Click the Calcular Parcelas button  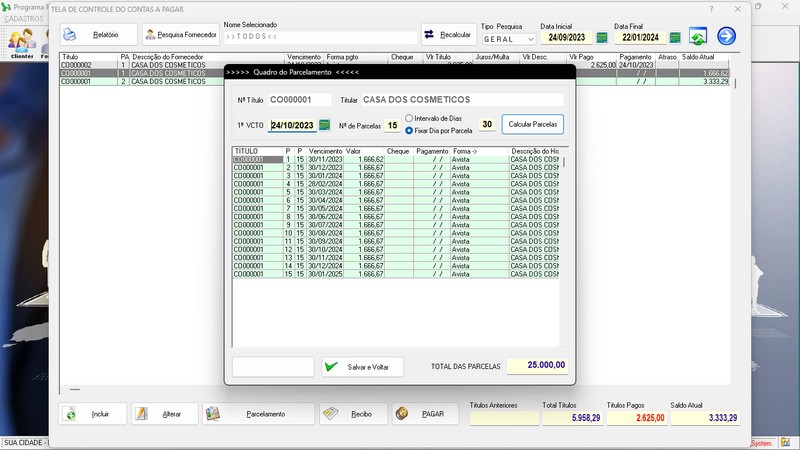[x=533, y=125]
